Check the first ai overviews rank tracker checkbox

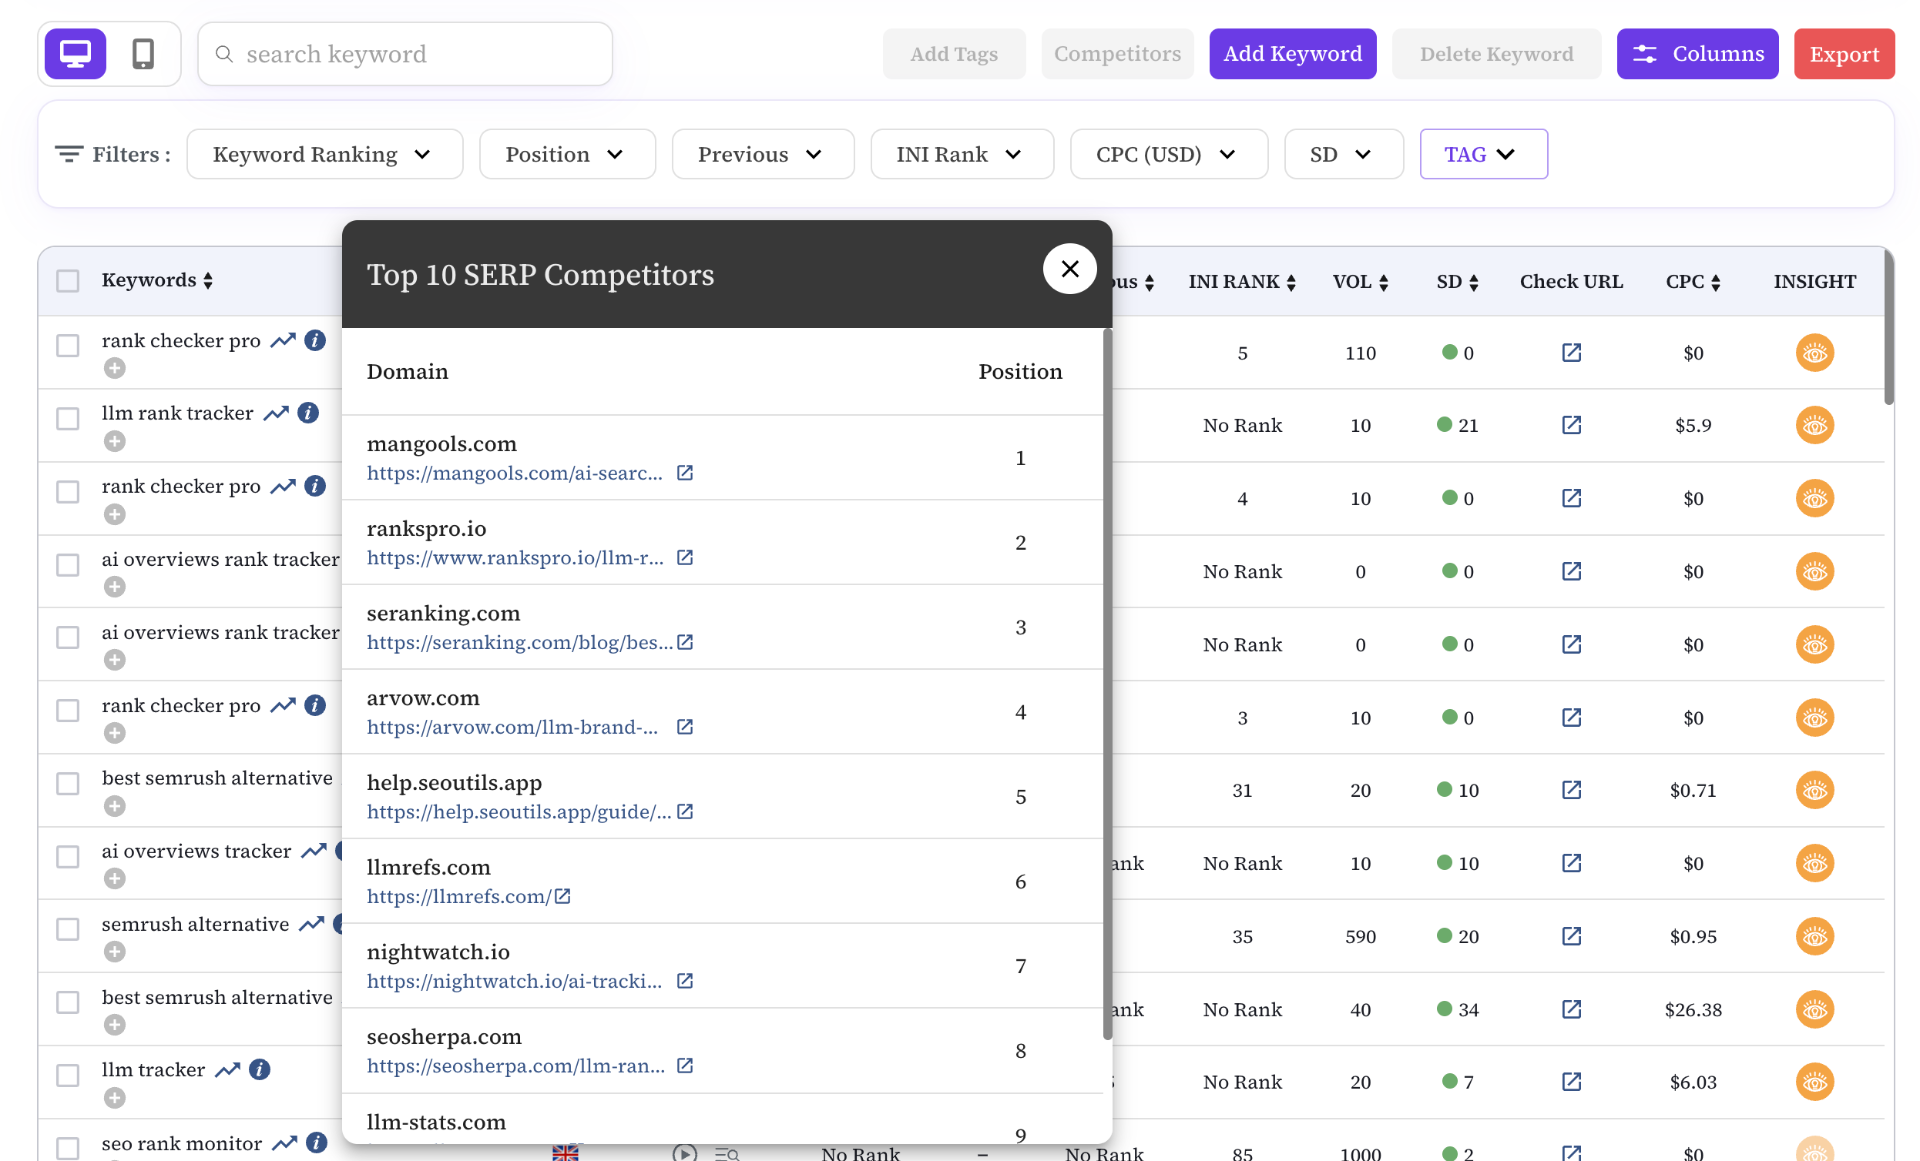68,565
